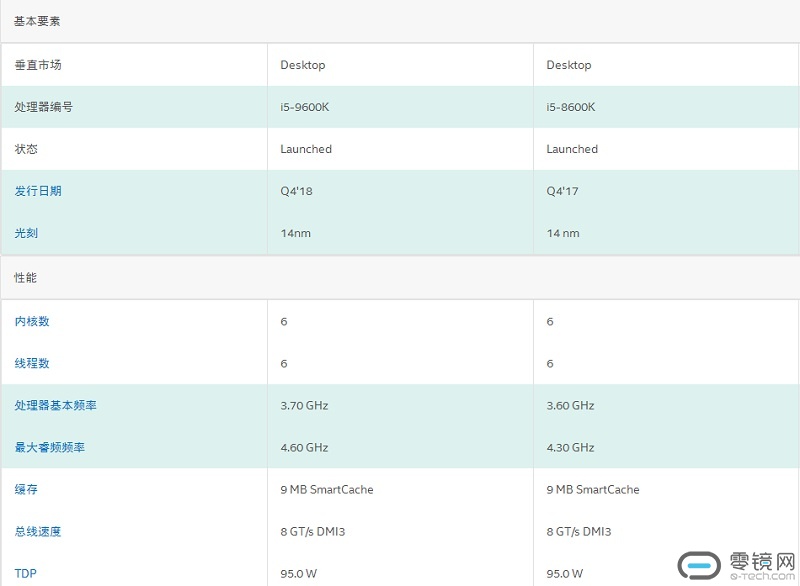The image size is (800, 586).
Task: Collapse the 基本要素 section header
Action: (38, 21)
